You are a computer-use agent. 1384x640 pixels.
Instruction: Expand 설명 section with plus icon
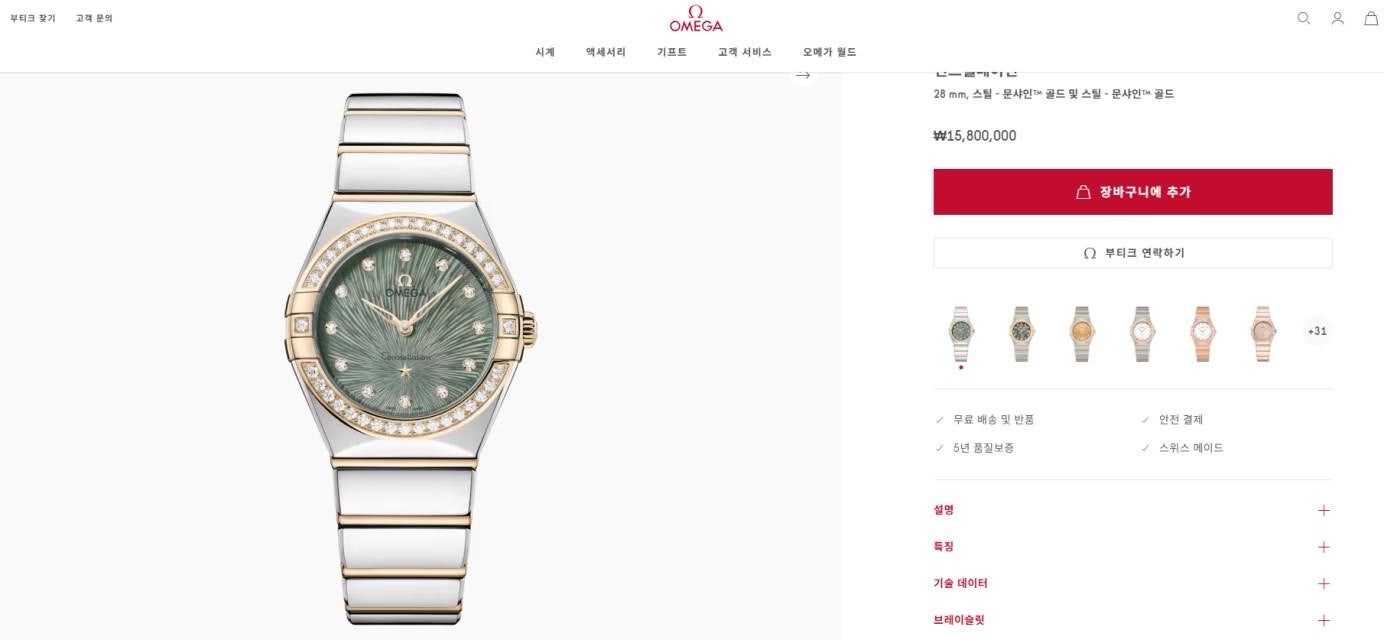pyautogui.click(x=1324, y=510)
